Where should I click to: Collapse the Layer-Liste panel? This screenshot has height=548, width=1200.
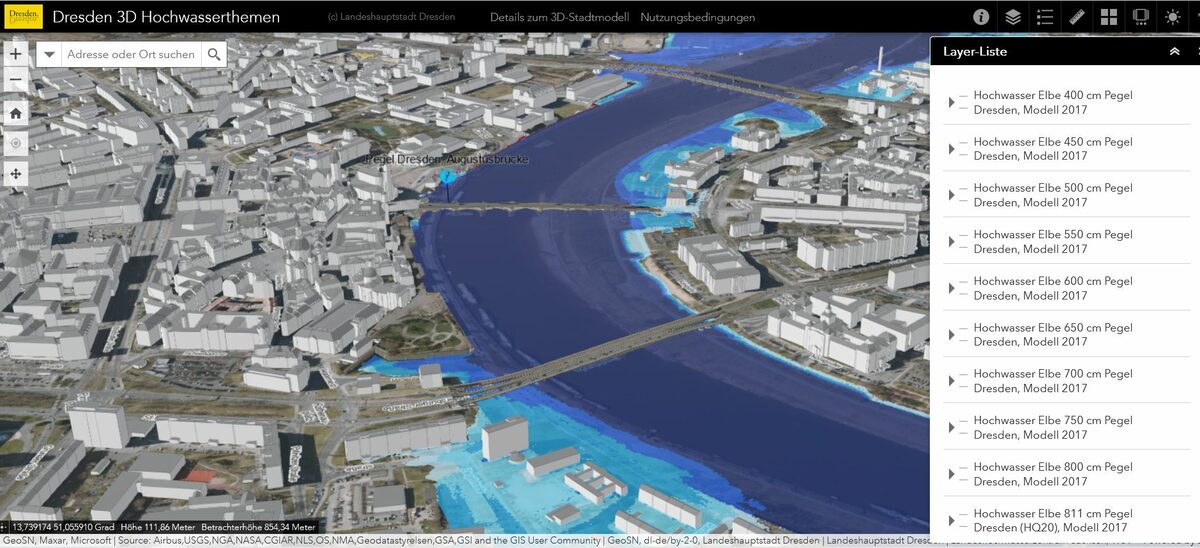(x=1175, y=51)
